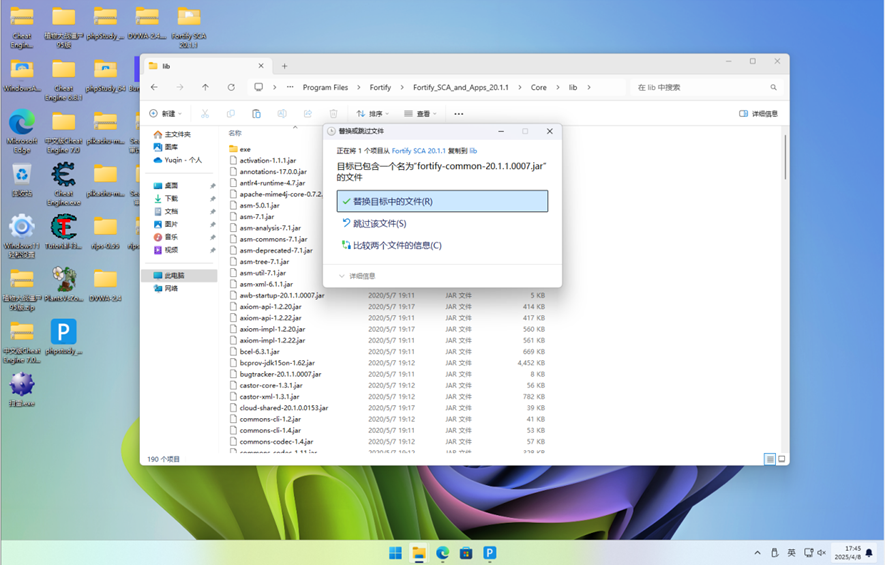Open the three-dot See more menu in the toolbar
The width and height of the screenshot is (885, 565).
(x=459, y=114)
